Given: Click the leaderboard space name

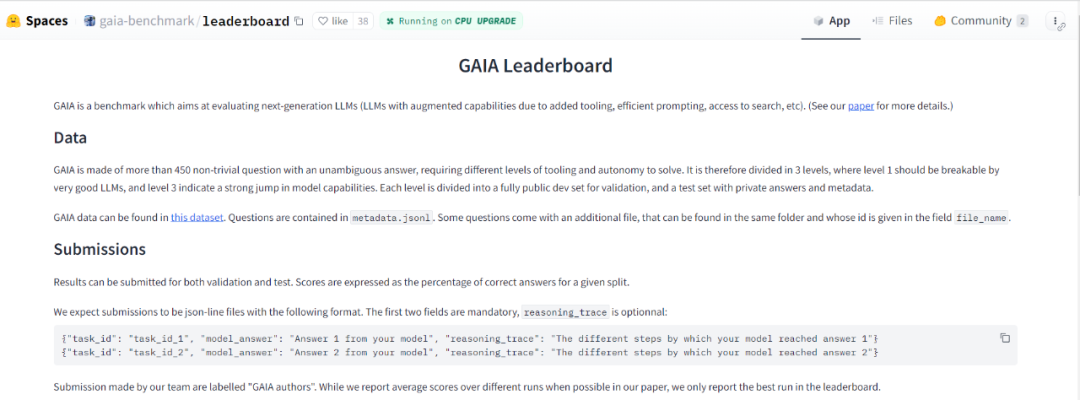Looking at the screenshot, I should [x=246, y=21].
